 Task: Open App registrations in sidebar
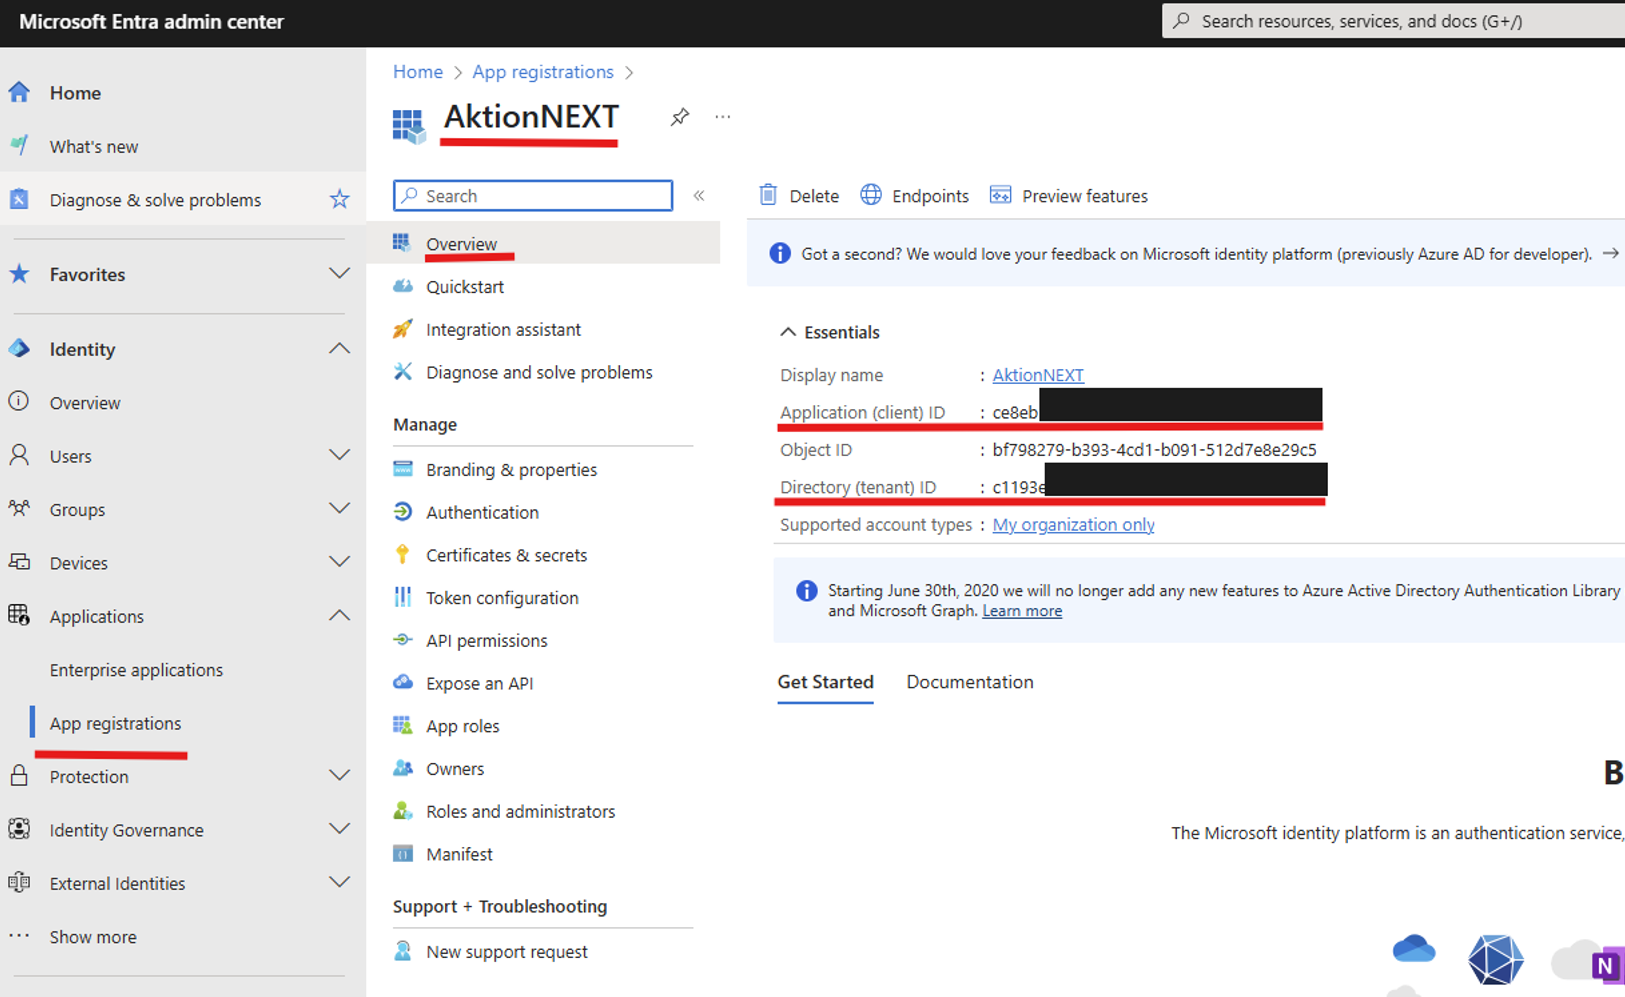pos(115,723)
